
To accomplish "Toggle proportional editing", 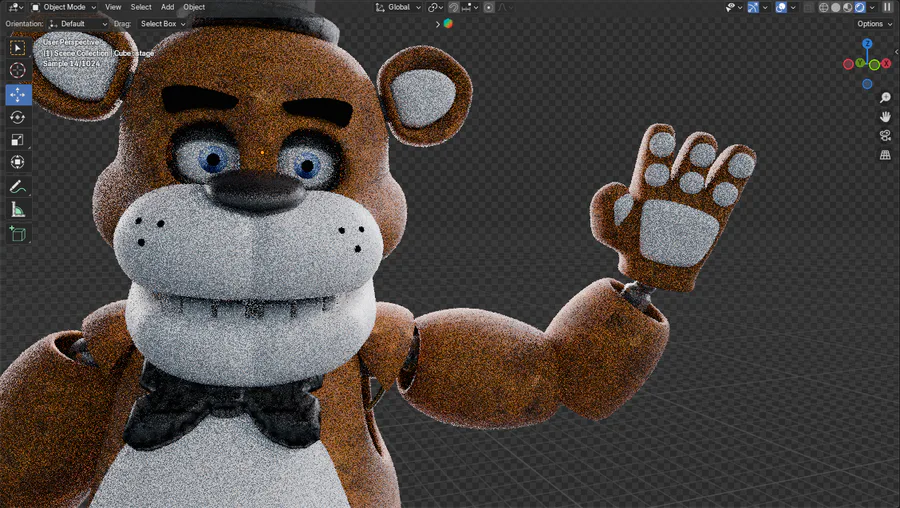I will [x=489, y=7].
